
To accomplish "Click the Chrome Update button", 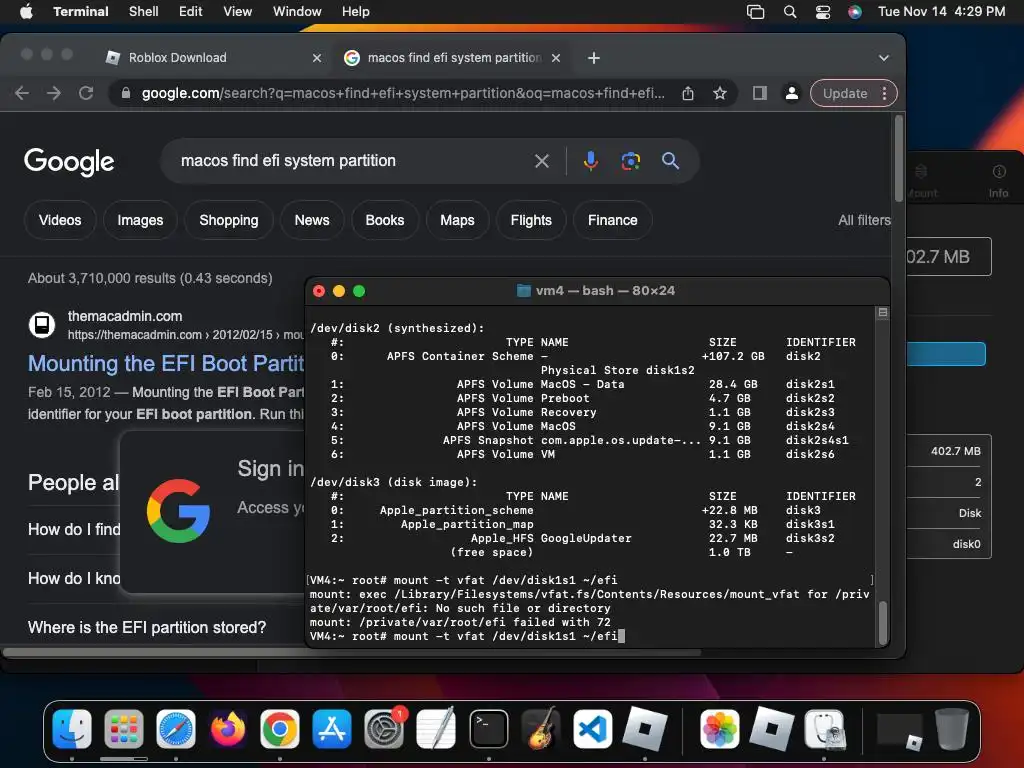I will pos(844,93).
